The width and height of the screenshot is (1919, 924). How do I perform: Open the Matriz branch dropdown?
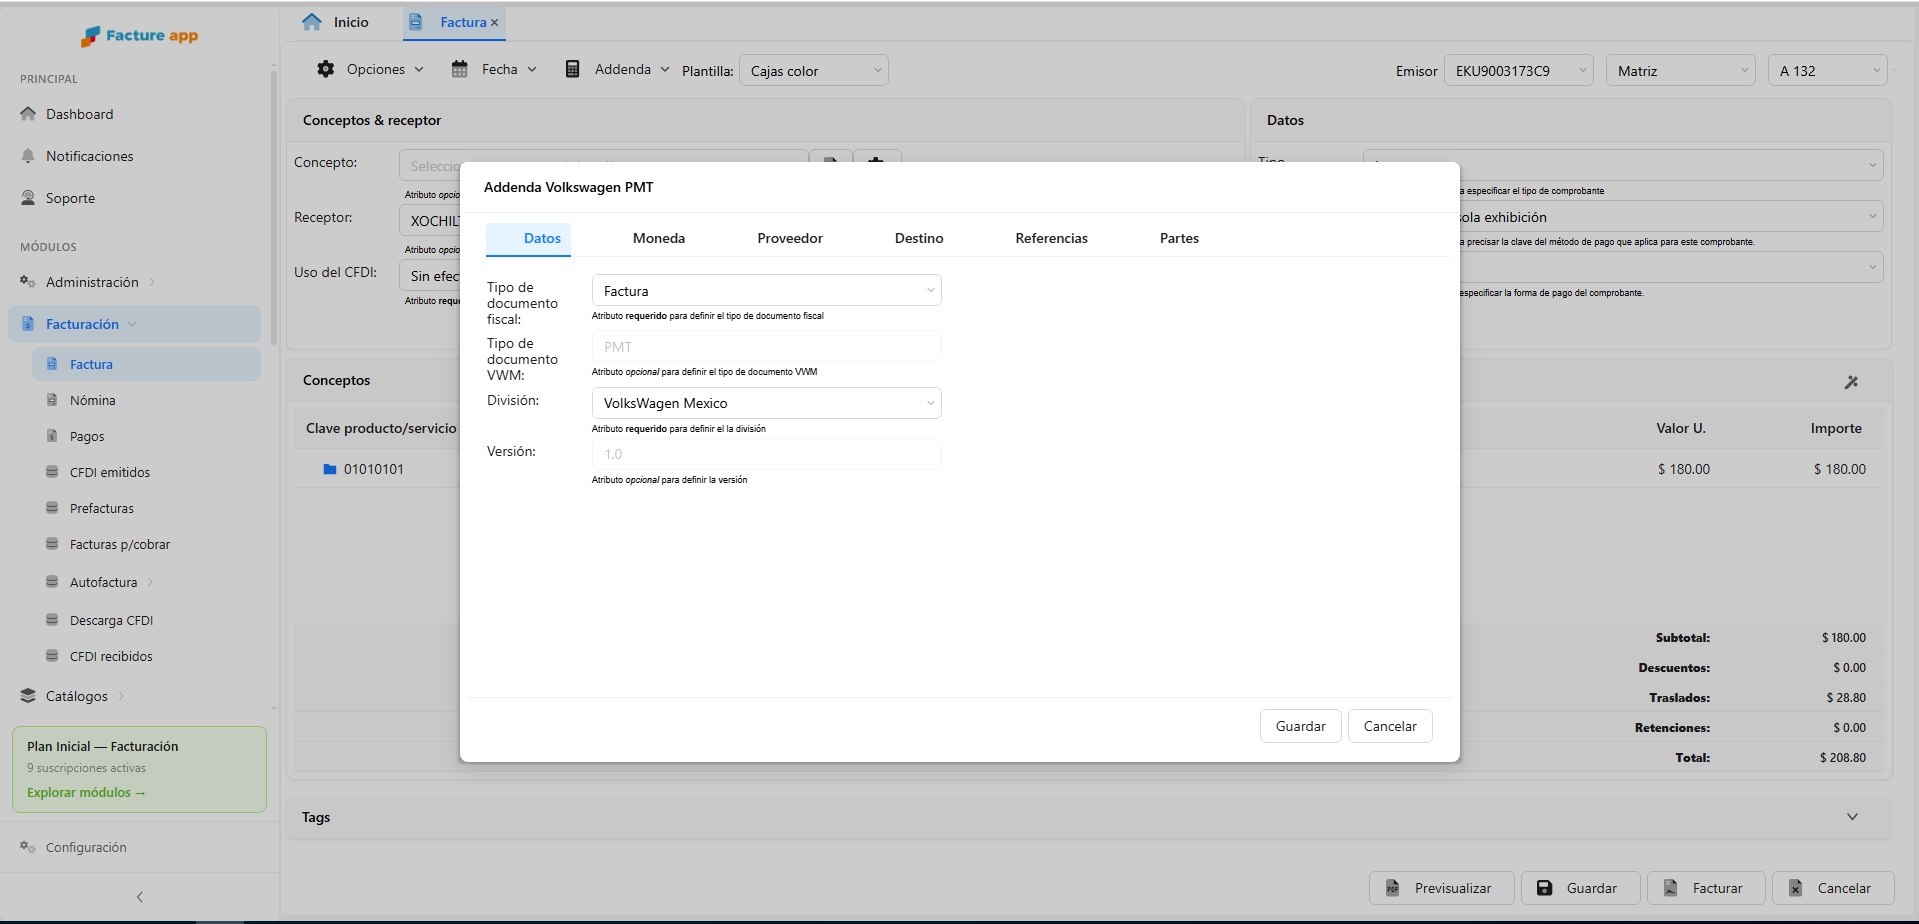coord(1681,70)
